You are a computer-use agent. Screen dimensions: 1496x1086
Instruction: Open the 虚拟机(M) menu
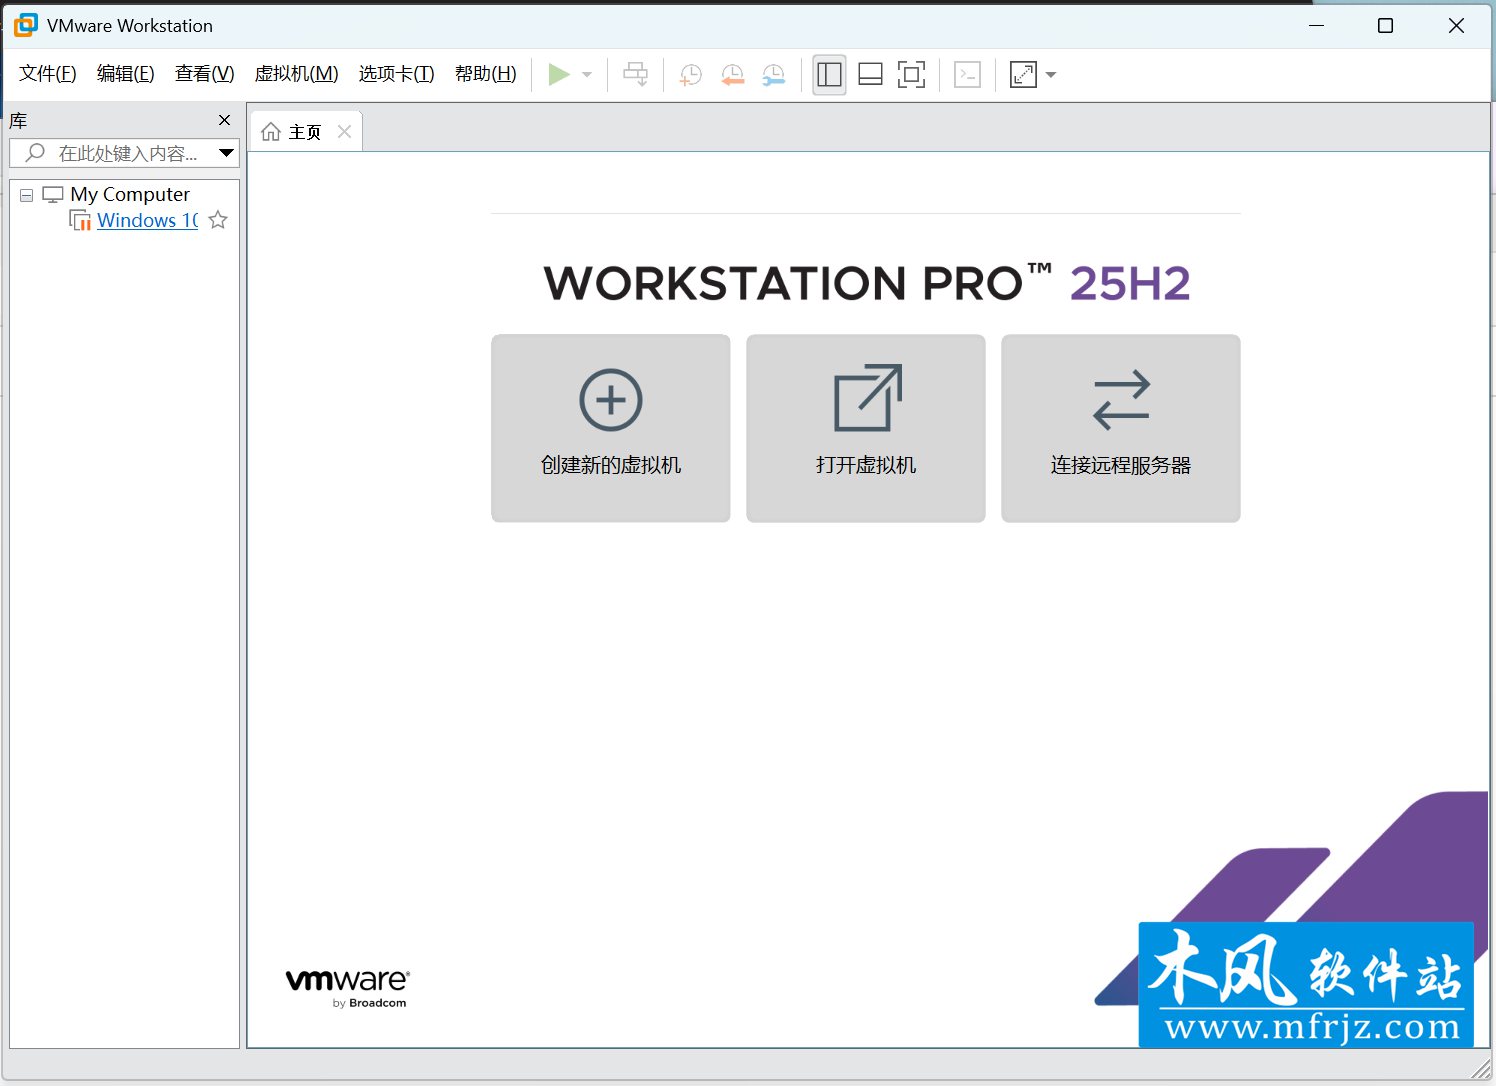point(296,74)
